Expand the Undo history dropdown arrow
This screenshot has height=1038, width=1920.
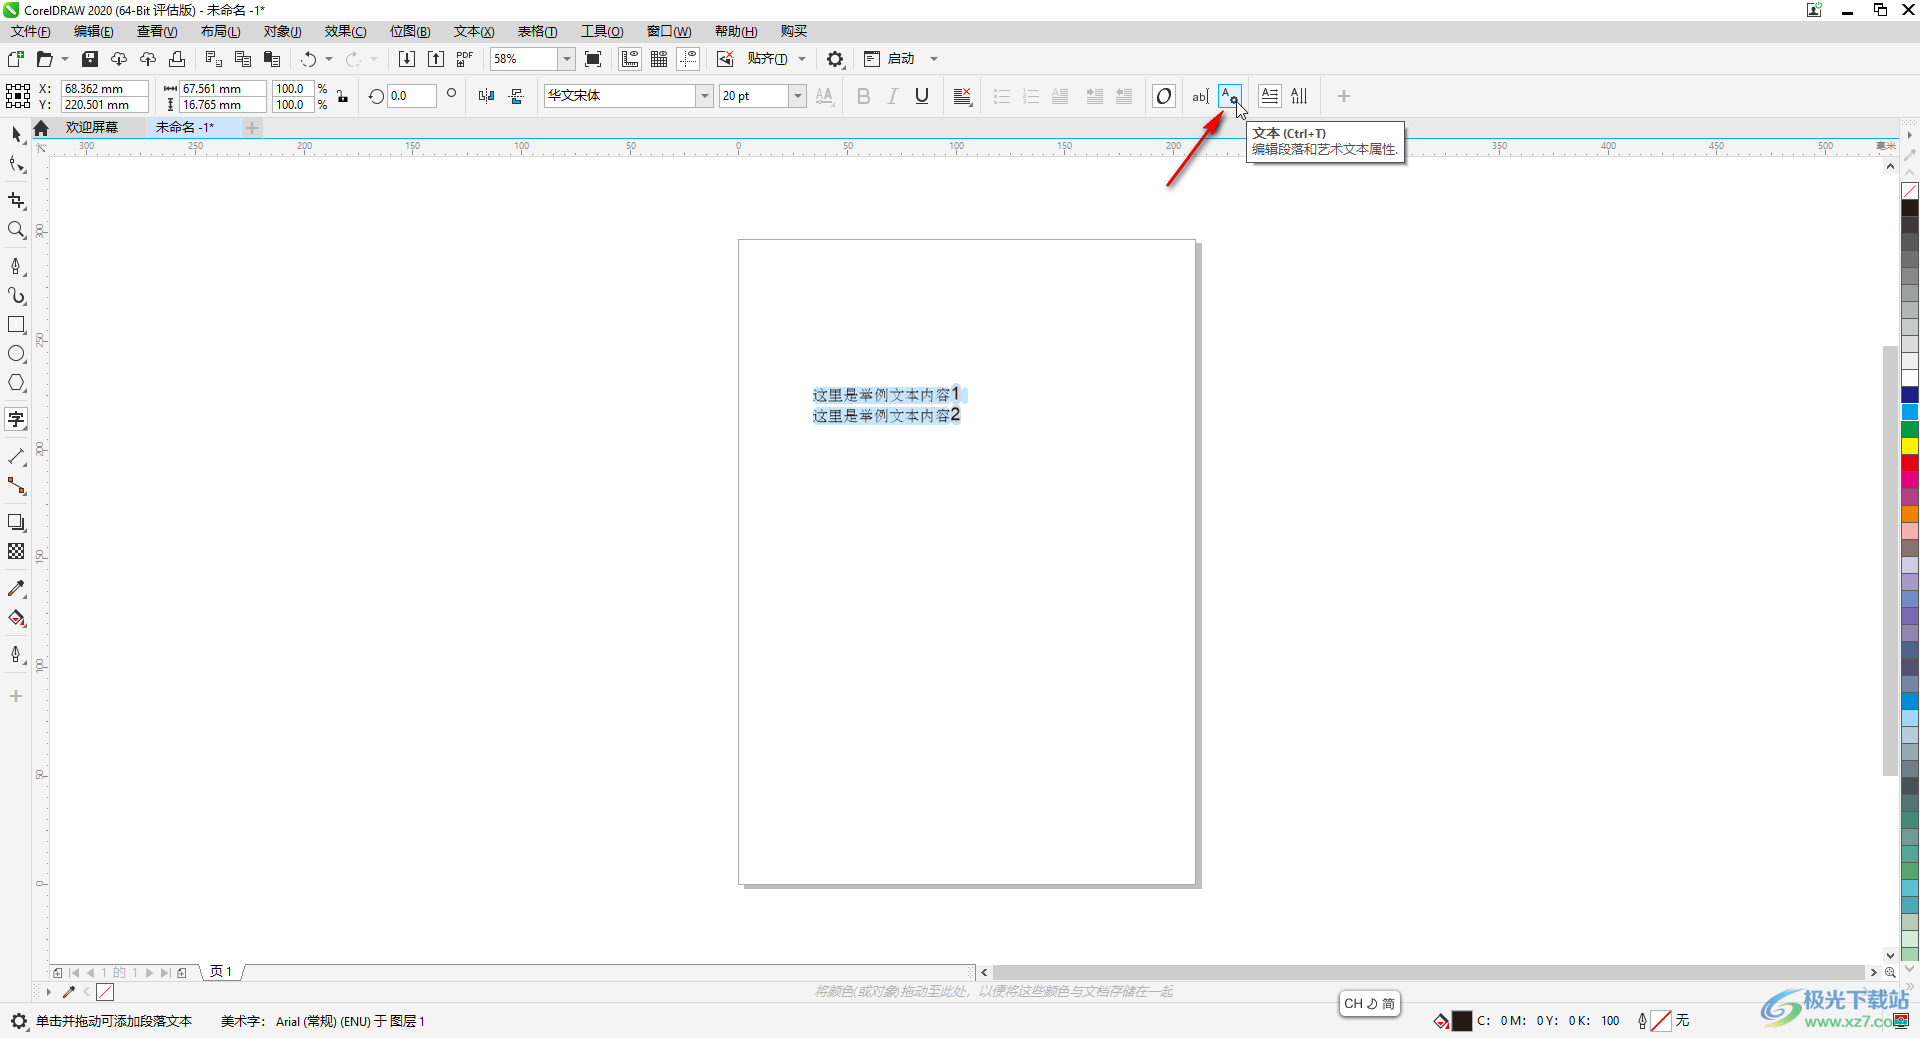(x=329, y=59)
